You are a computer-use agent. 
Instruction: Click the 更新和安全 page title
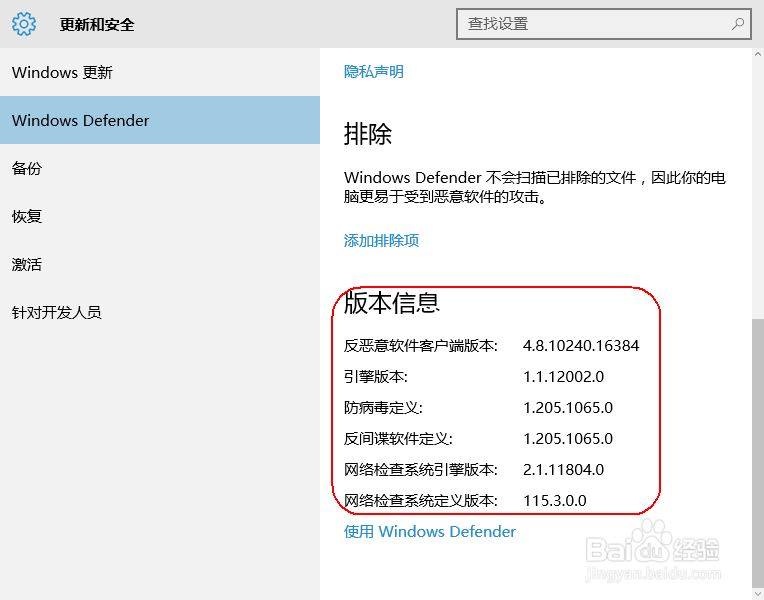[97, 24]
